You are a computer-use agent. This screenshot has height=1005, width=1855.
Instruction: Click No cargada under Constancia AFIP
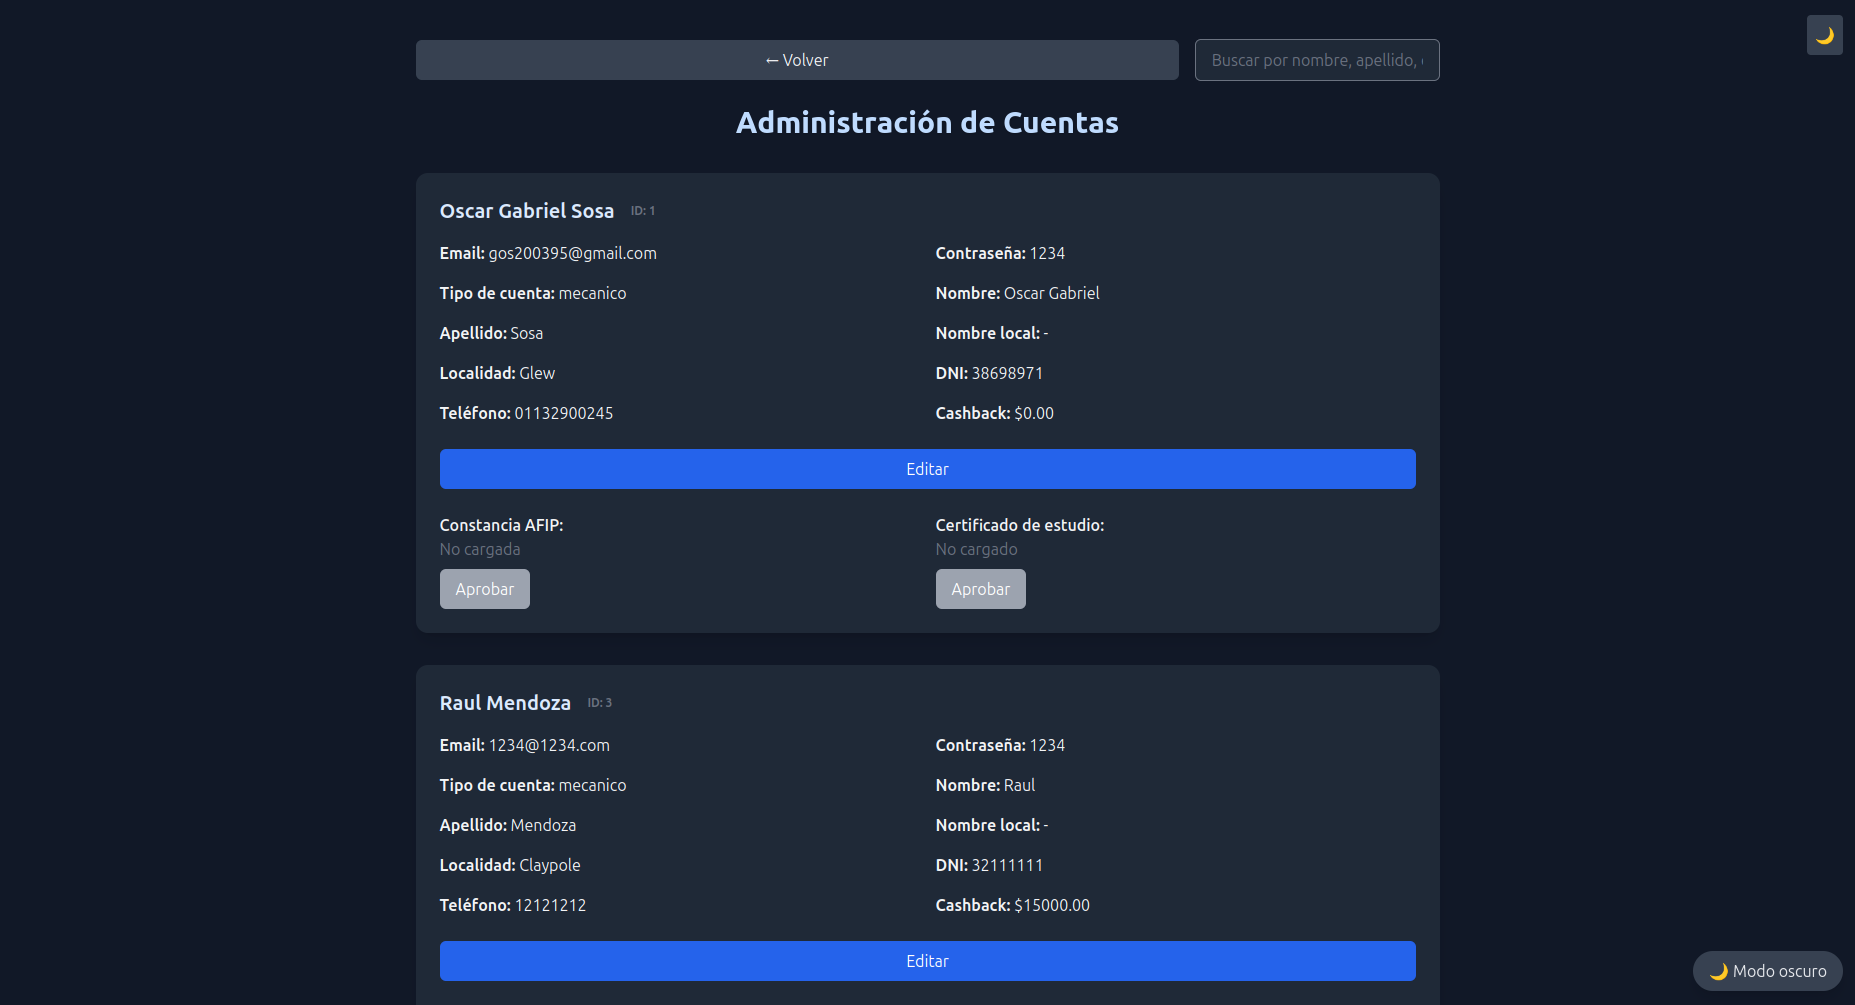[480, 549]
